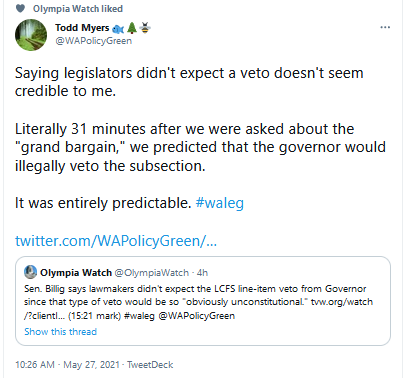The height and width of the screenshot is (378, 403).
Task: Expand Show this thread
Action: pyautogui.click(x=60, y=332)
